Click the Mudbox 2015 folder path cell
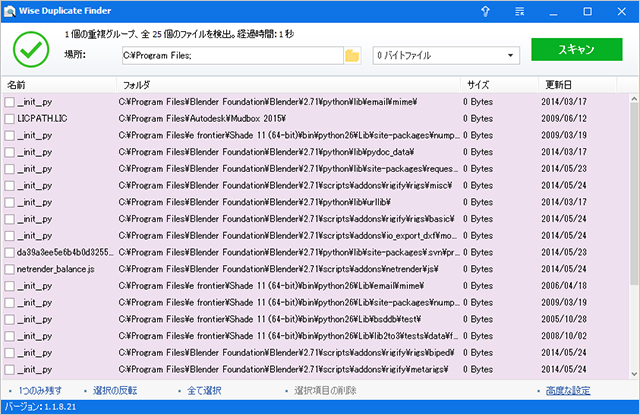The image size is (640, 415). pos(202,119)
